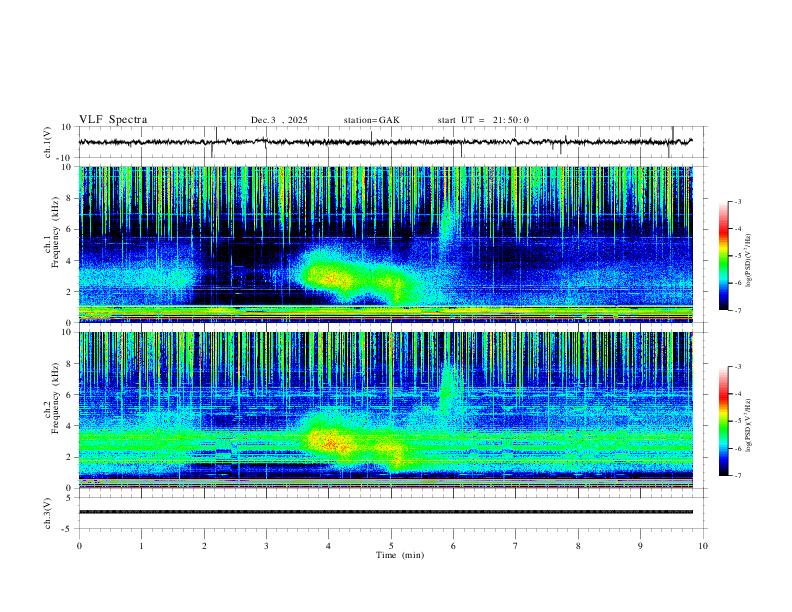The width and height of the screenshot is (792, 612).
Task: Click the ch.2 Frequency (kHz) axis label
Action: click(52, 398)
